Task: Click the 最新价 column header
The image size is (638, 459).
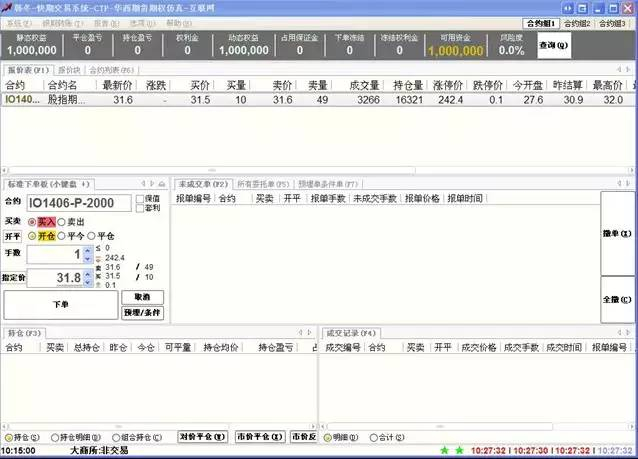Action: (117, 85)
